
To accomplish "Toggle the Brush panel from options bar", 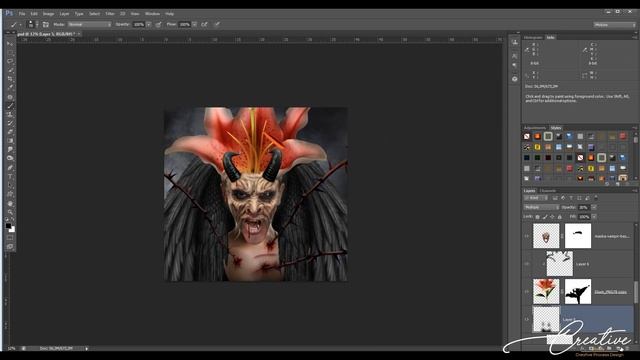I will pyautogui.click(x=46, y=24).
